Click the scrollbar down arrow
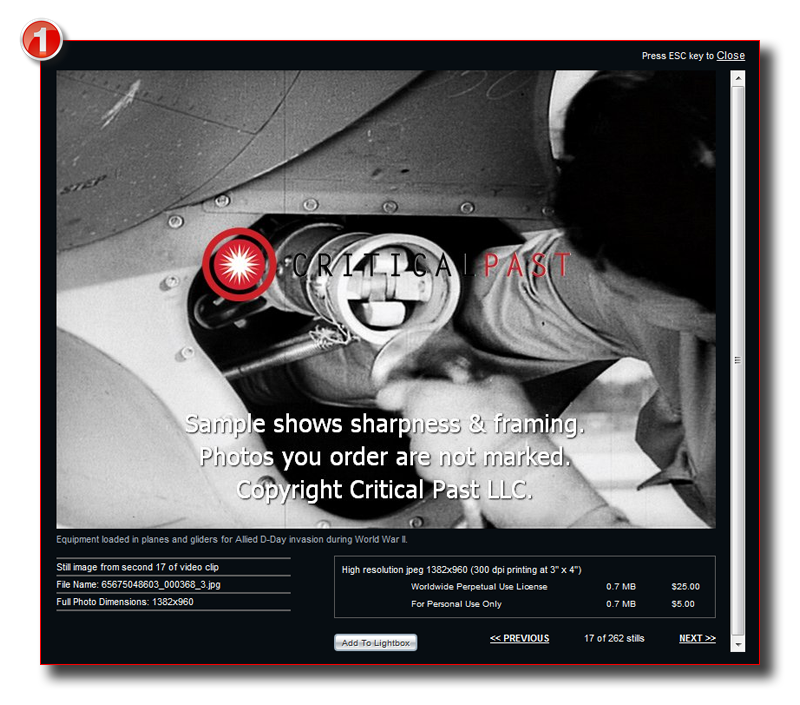 [x=738, y=644]
